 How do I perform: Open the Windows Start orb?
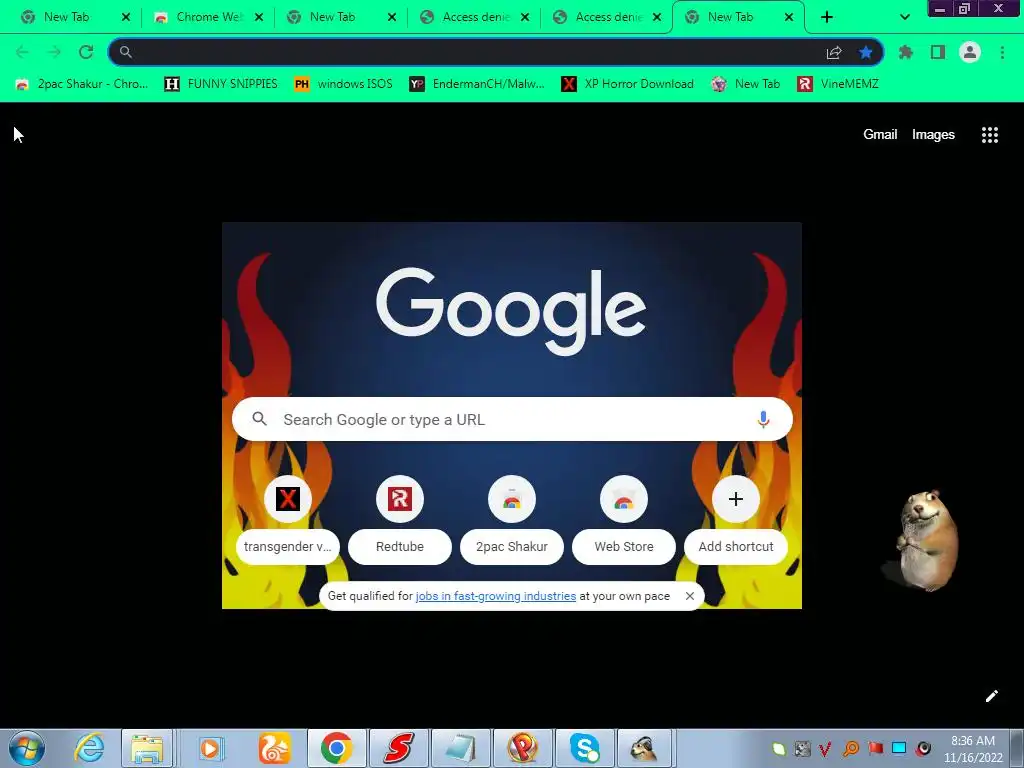[x=27, y=748]
